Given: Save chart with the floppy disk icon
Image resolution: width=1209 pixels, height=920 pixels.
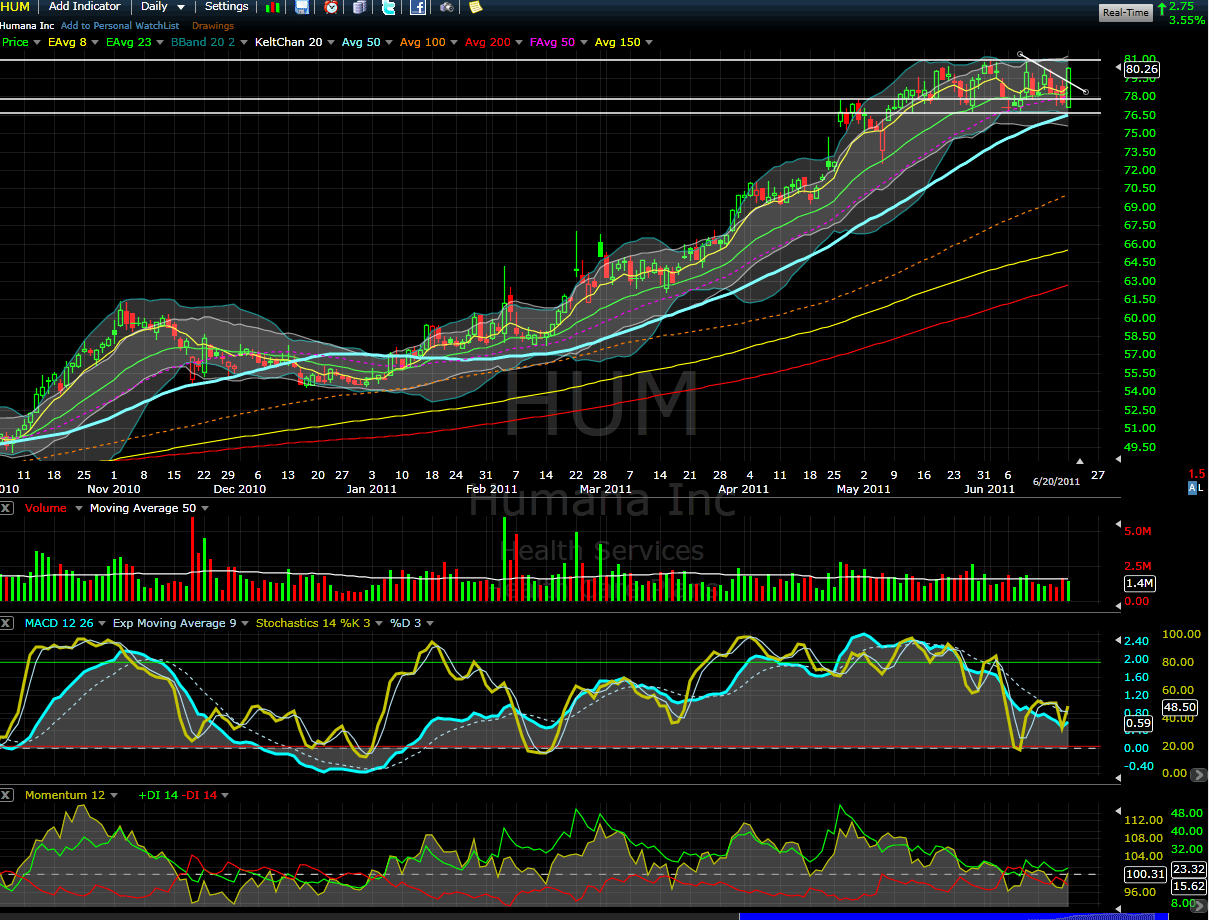Looking at the screenshot, I should coord(302,7).
